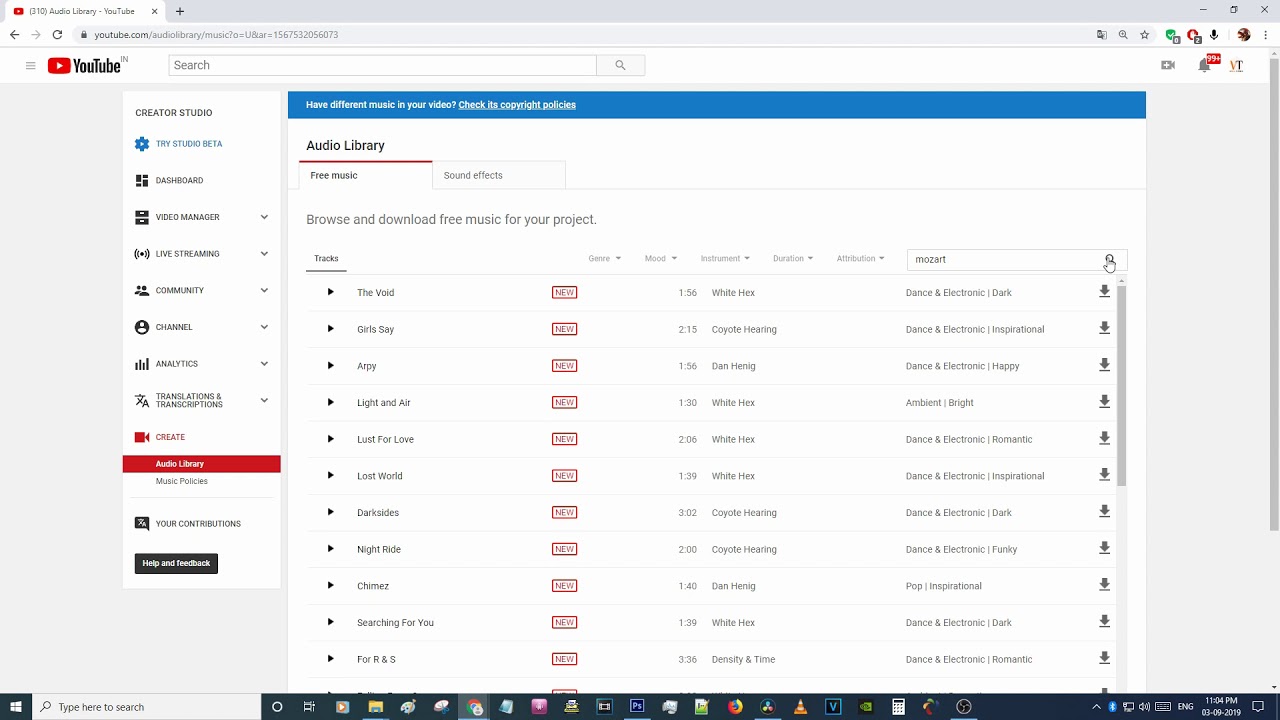Play the track Chimez
Image resolution: width=1280 pixels, height=720 pixels.
click(x=330, y=586)
